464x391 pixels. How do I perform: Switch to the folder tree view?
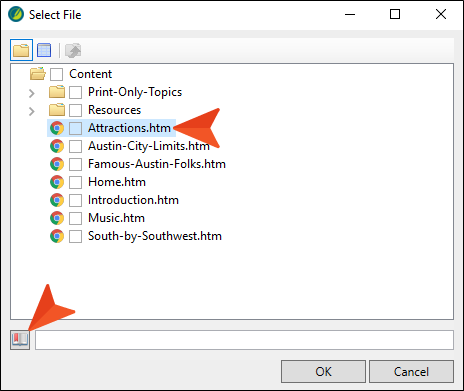(21, 50)
